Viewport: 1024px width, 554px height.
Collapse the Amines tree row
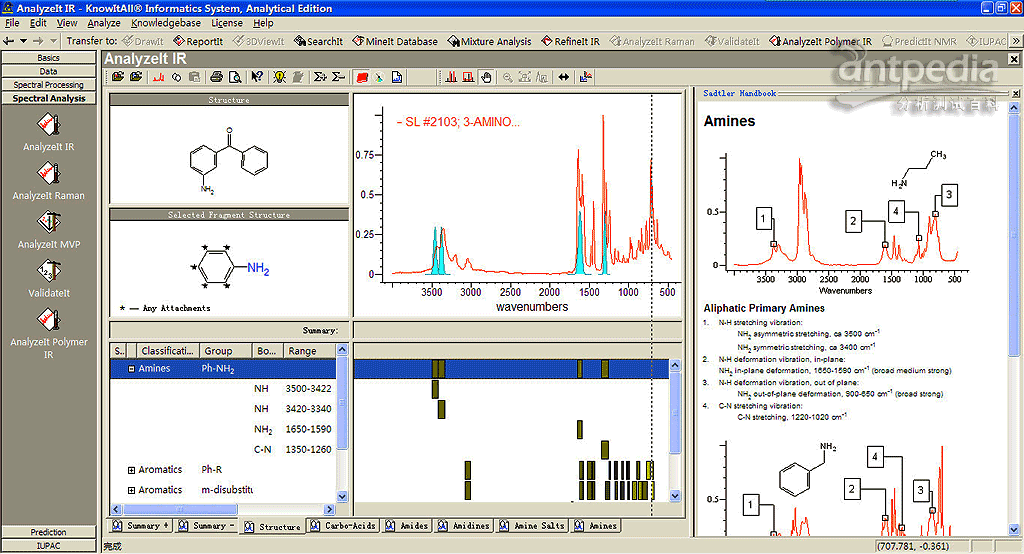131,369
